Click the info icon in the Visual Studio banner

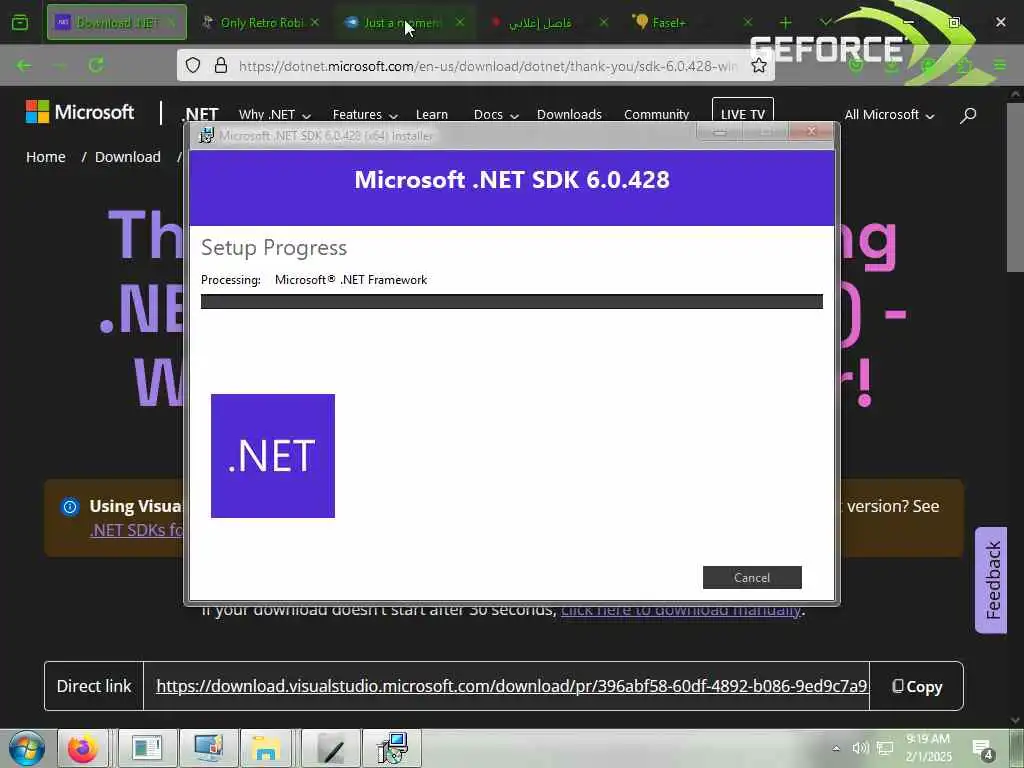coord(70,507)
